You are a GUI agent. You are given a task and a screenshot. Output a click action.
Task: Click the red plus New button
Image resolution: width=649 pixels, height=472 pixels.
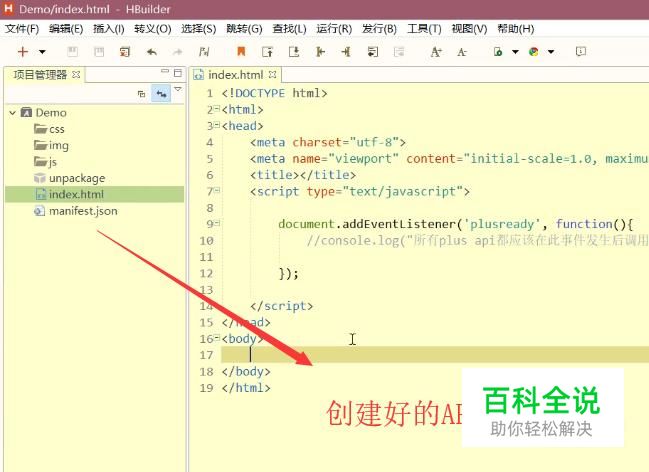coord(23,52)
